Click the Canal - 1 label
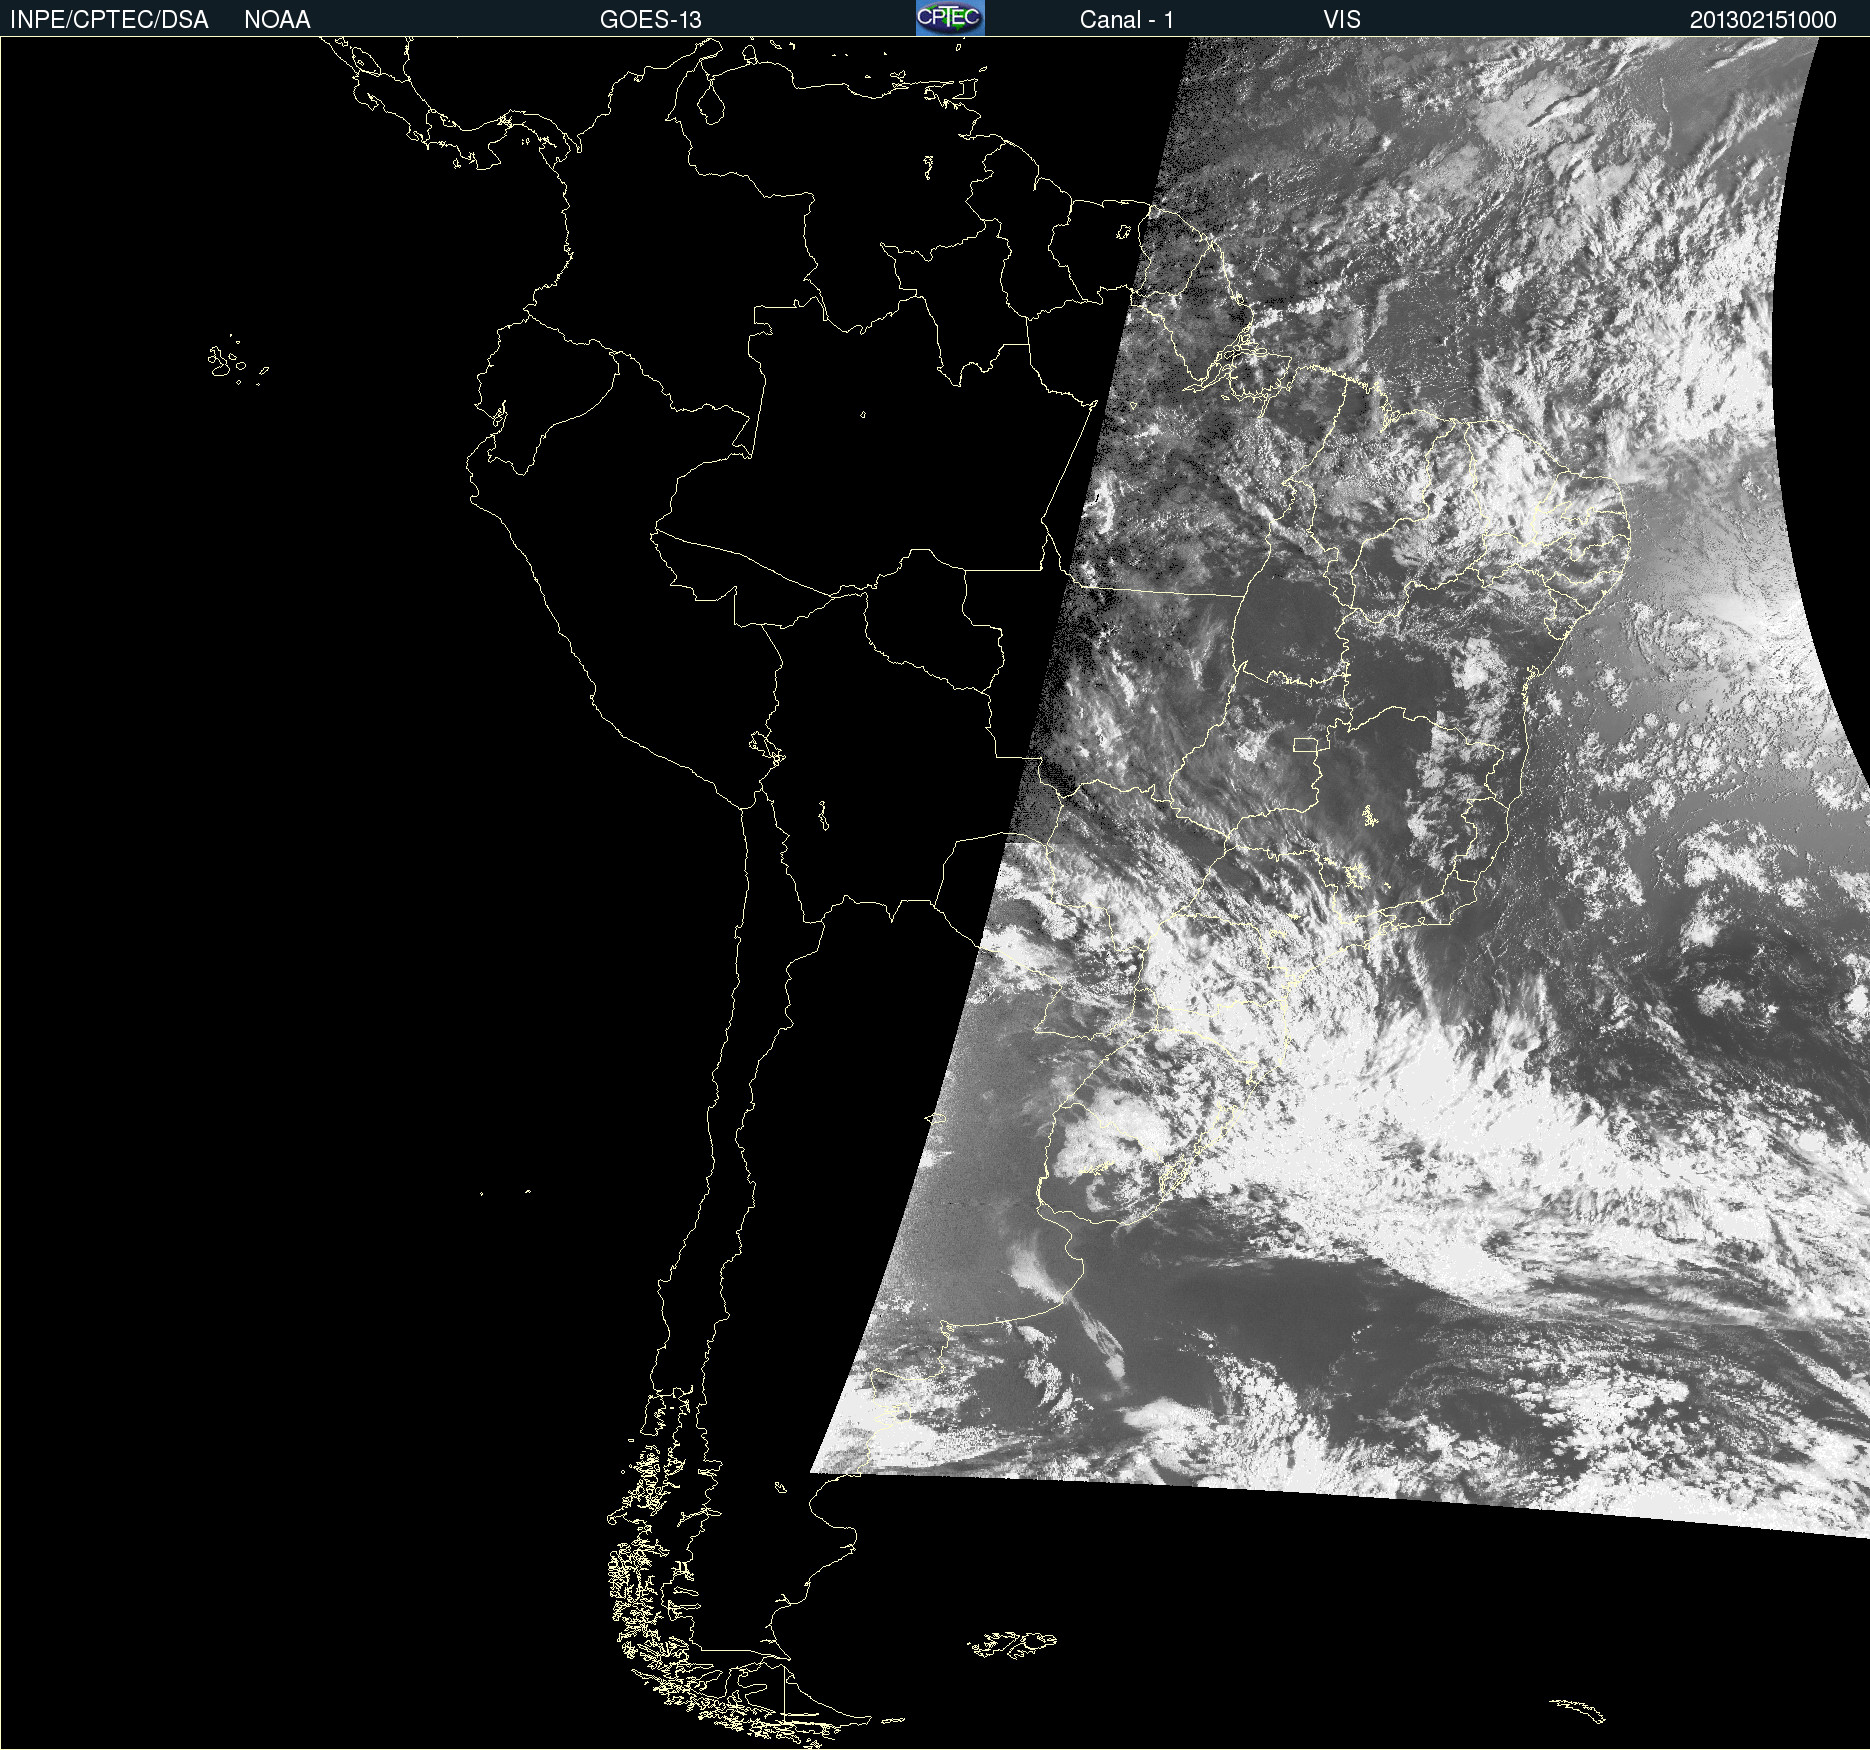This screenshot has height=1750, width=1870. [x=1126, y=20]
